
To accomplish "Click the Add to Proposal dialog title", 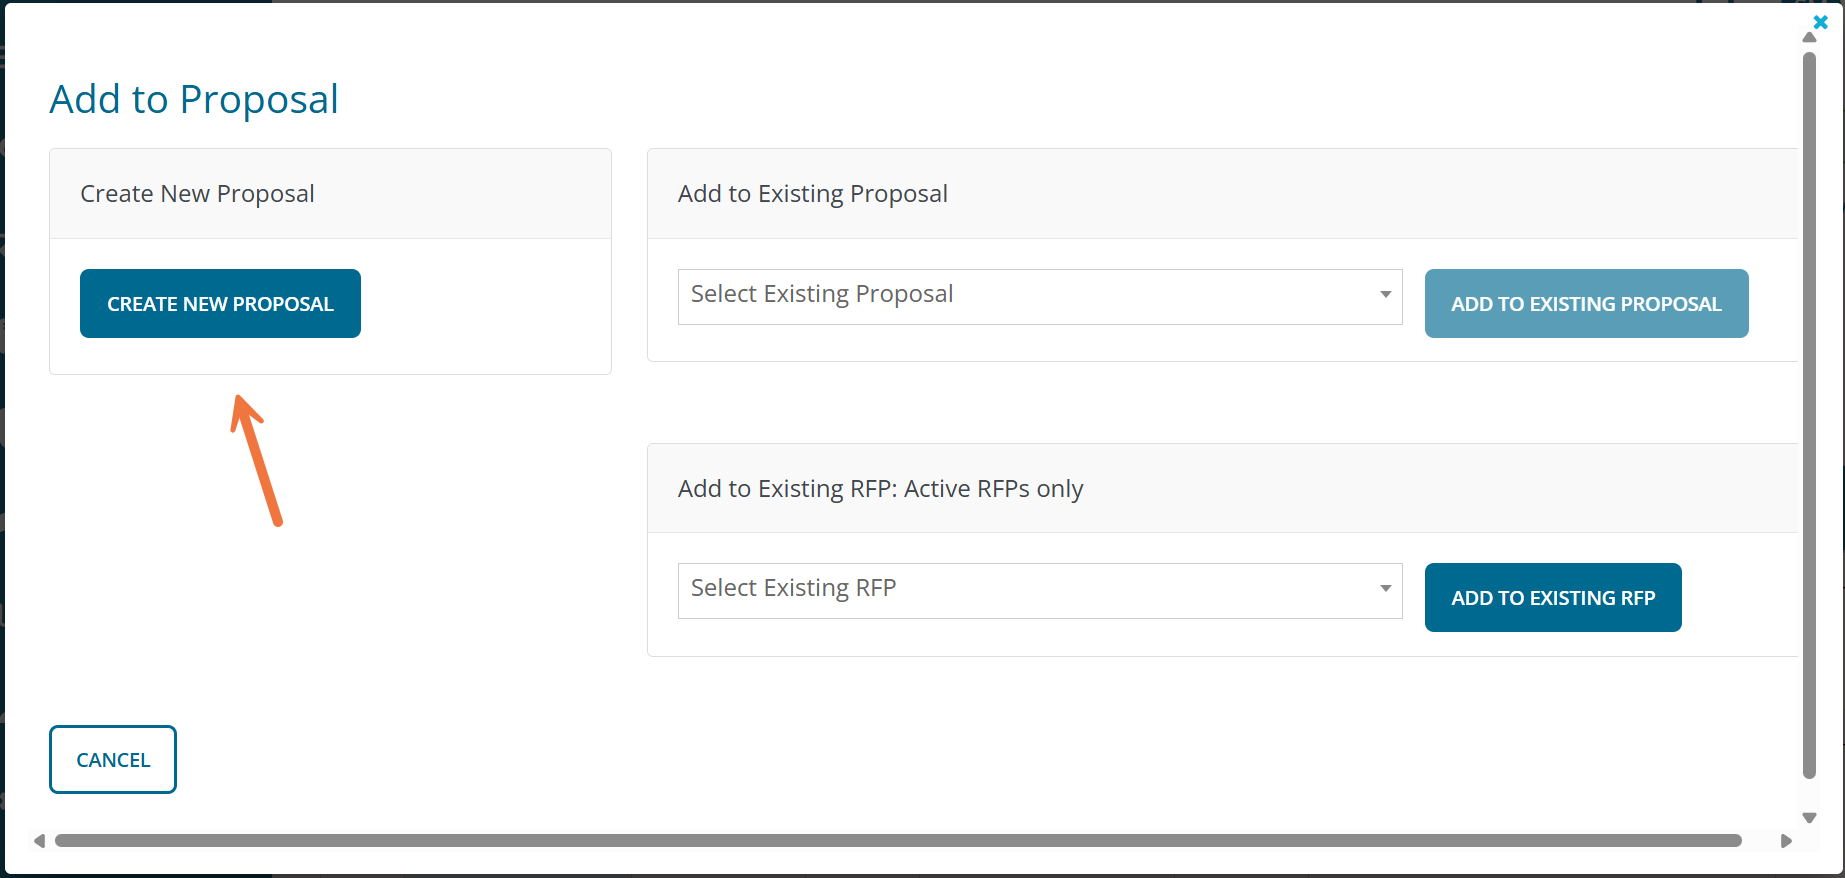I will (x=194, y=100).
